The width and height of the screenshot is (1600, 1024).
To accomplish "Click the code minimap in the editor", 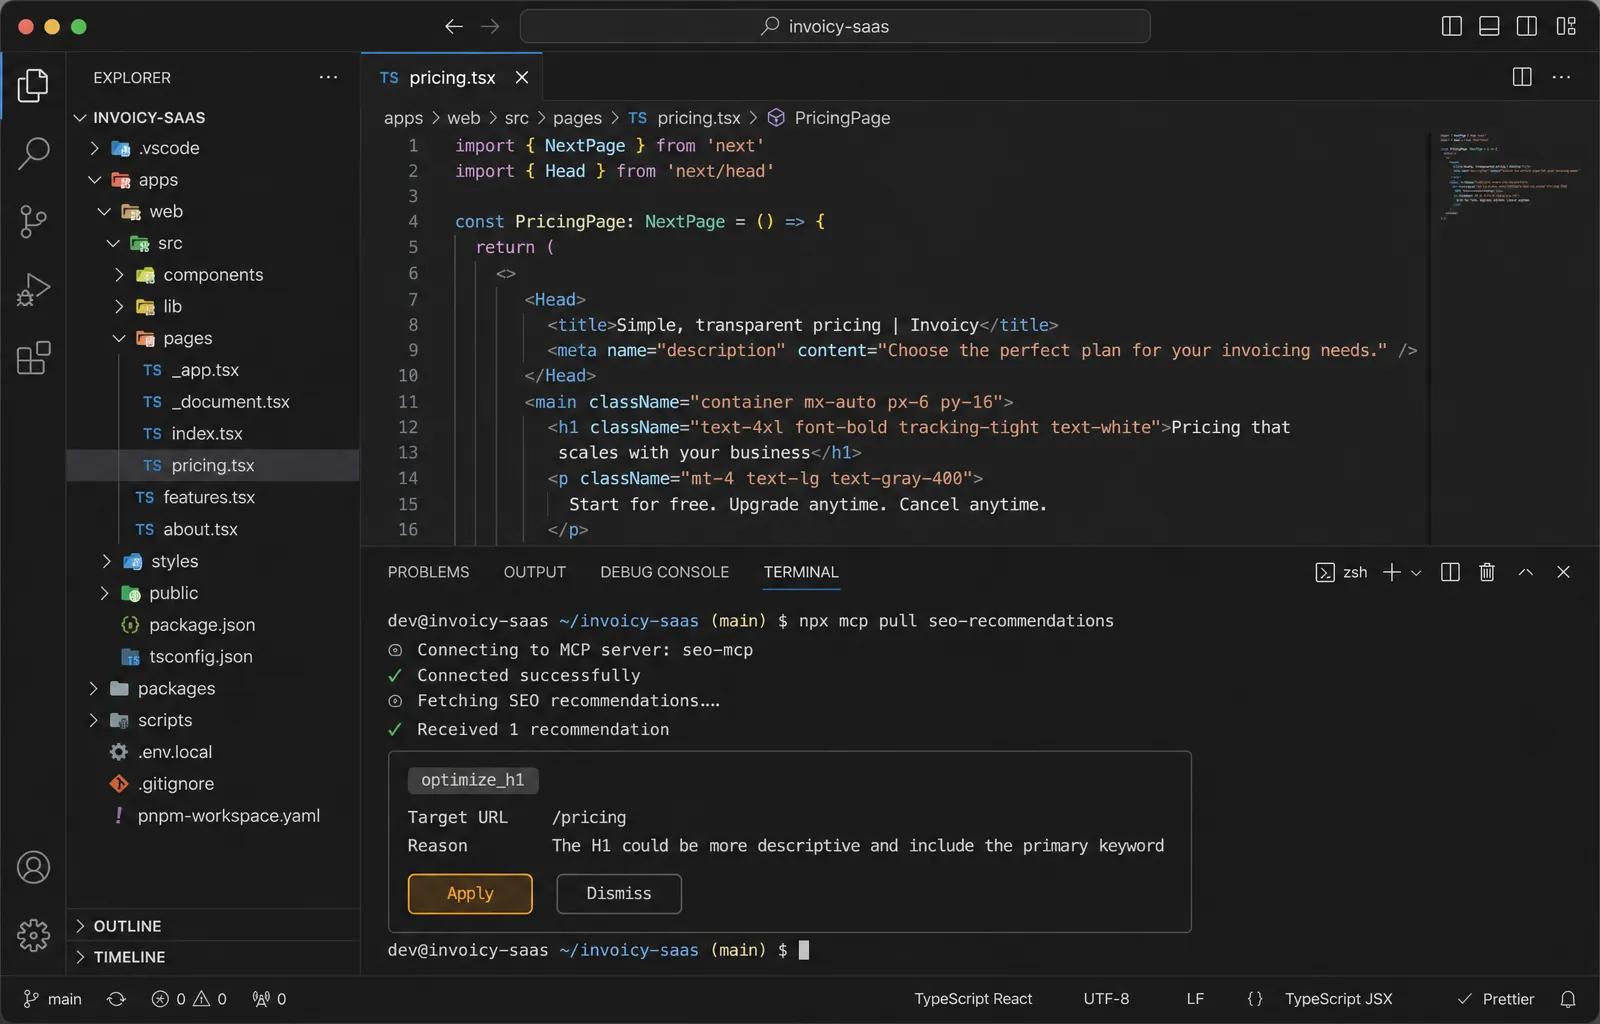I will (x=1510, y=175).
